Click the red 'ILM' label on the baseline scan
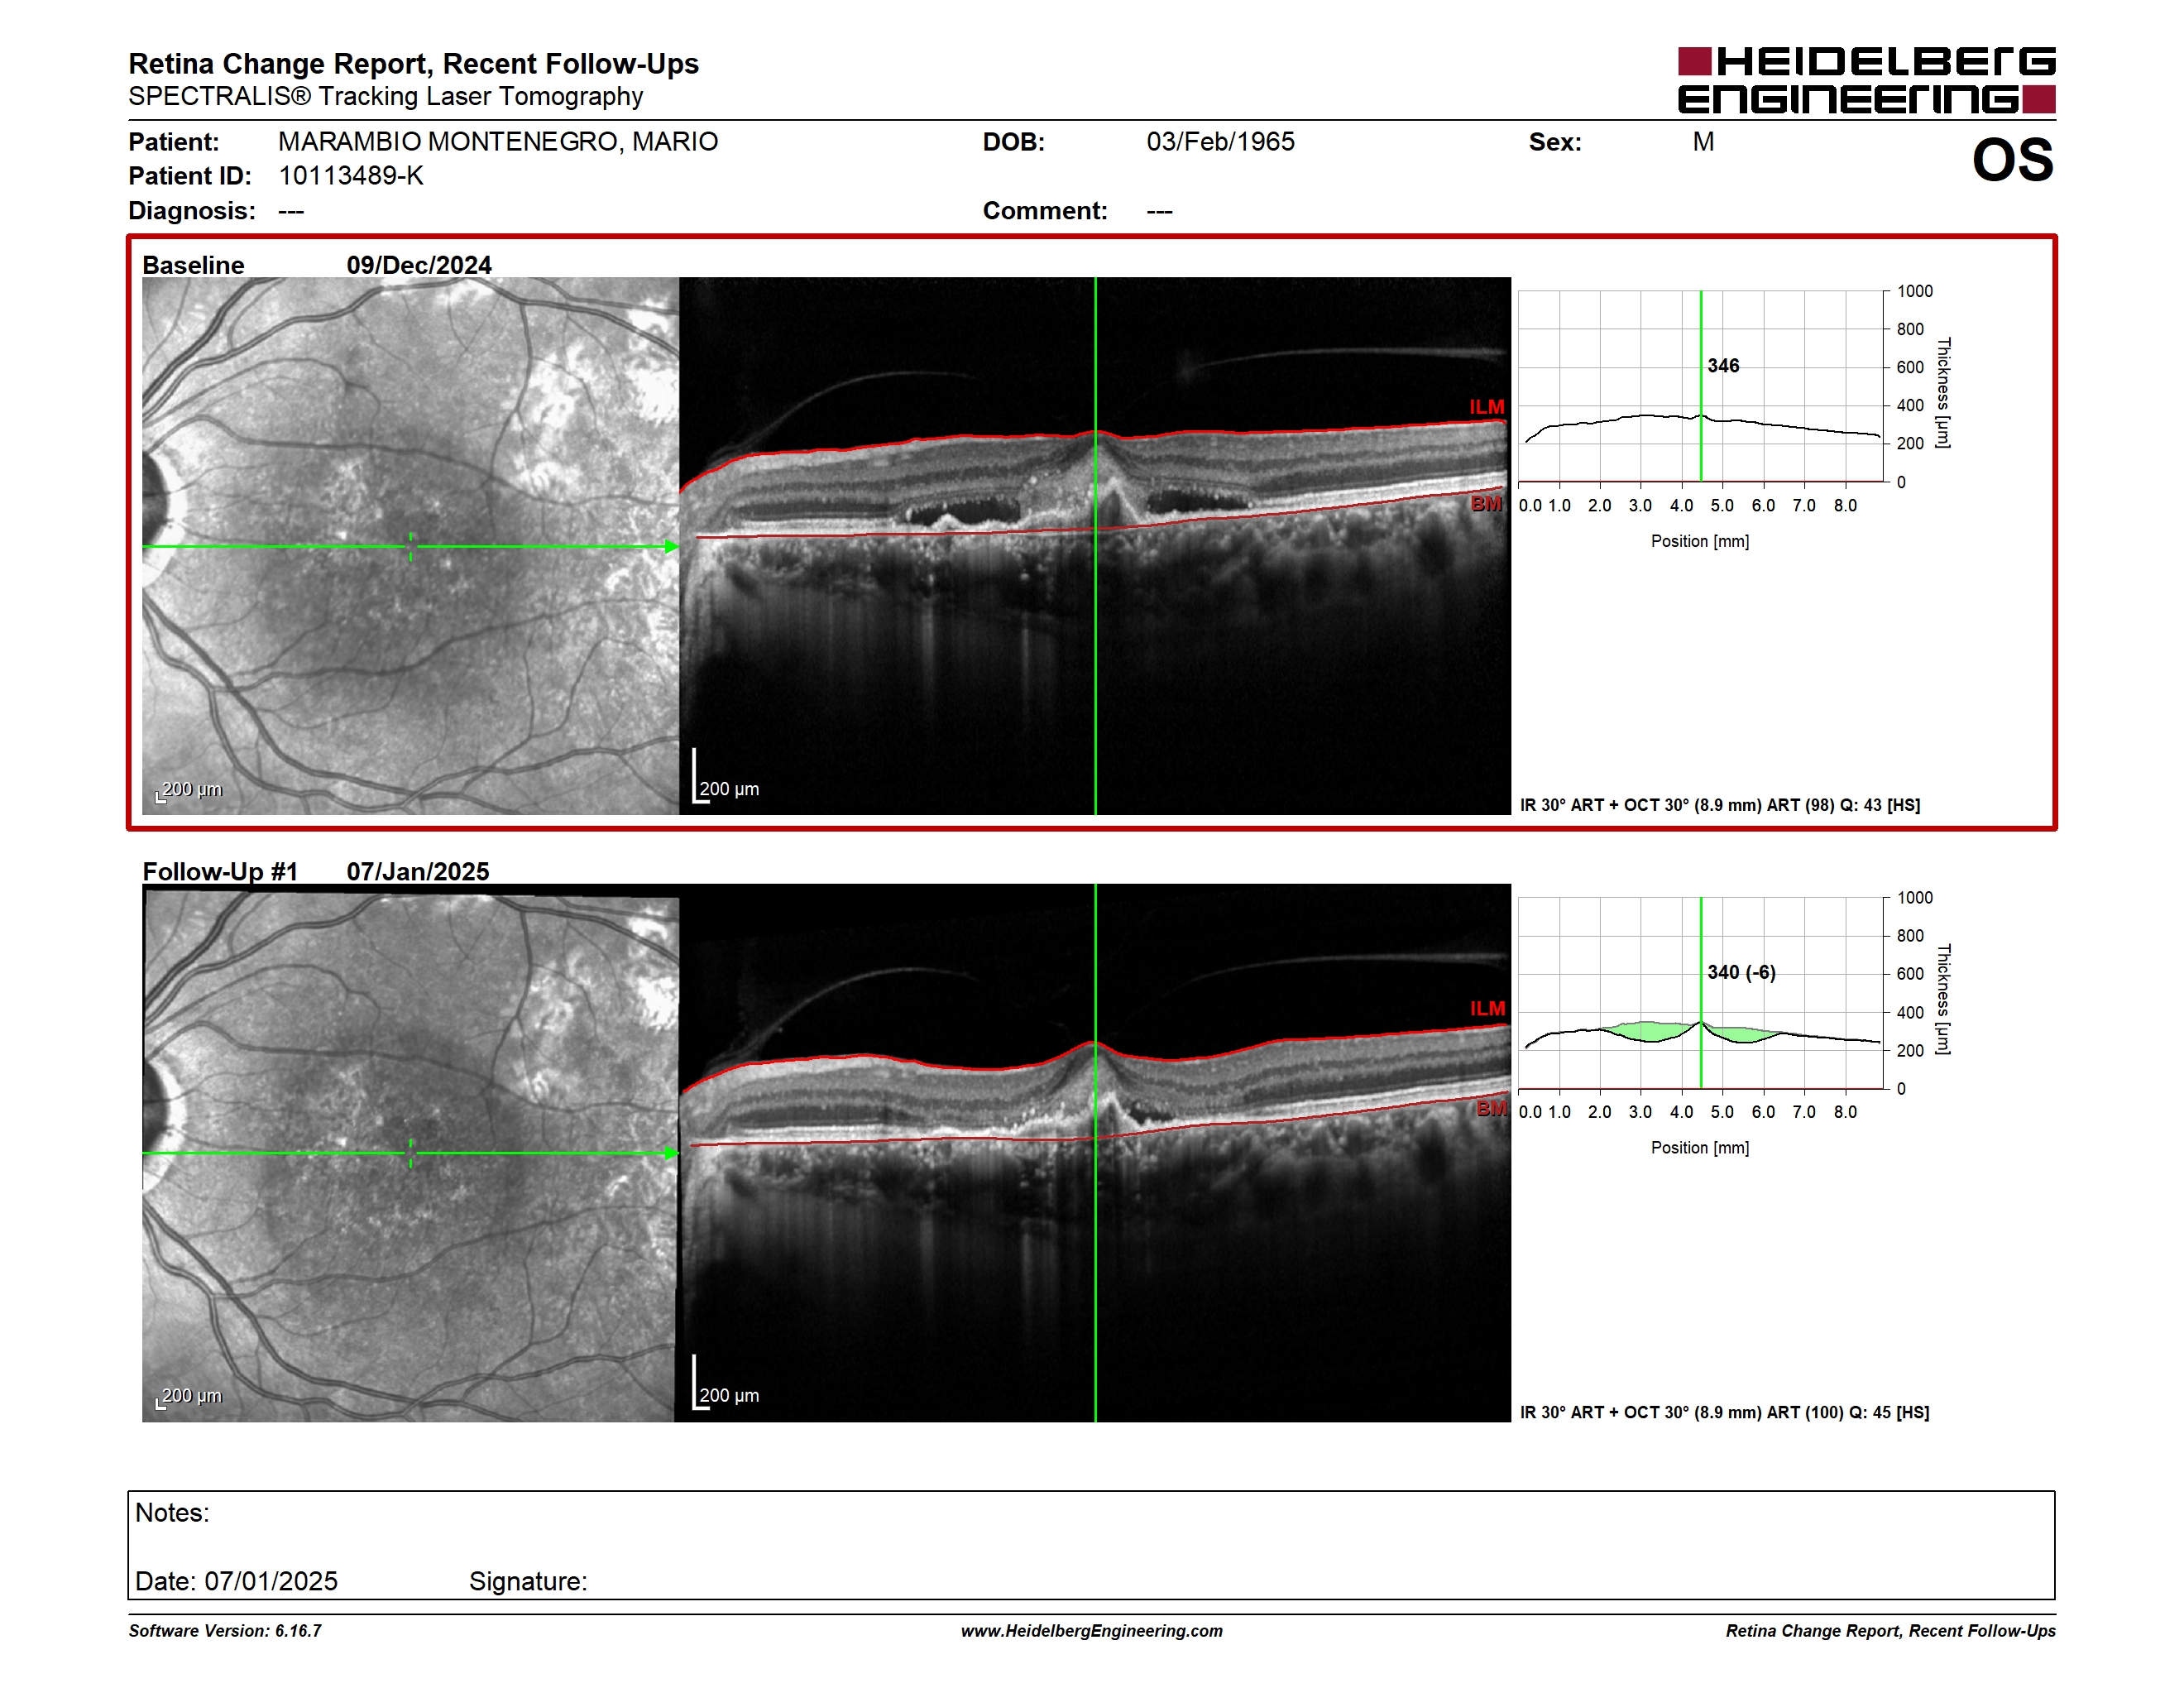 click(x=1486, y=407)
